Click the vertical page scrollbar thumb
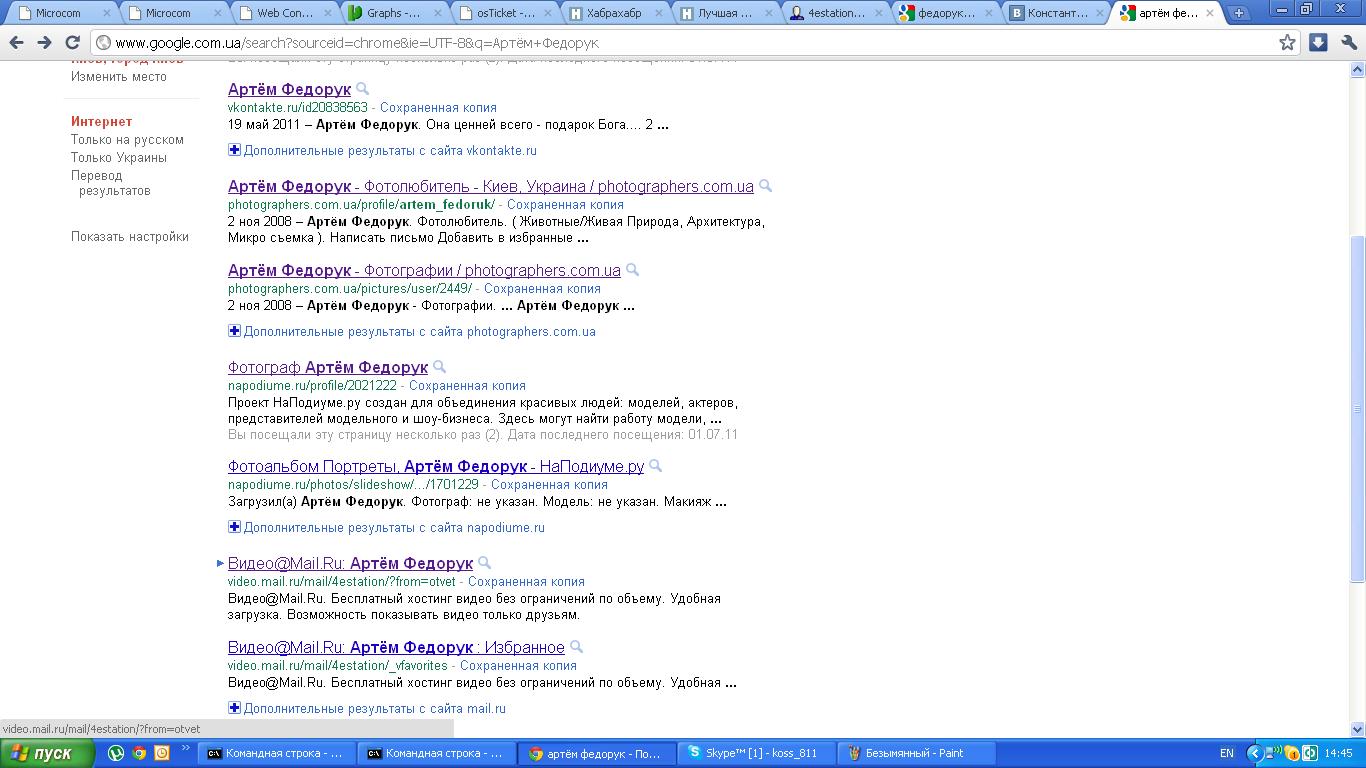The image size is (1366, 768). click(x=1357, y=409)
